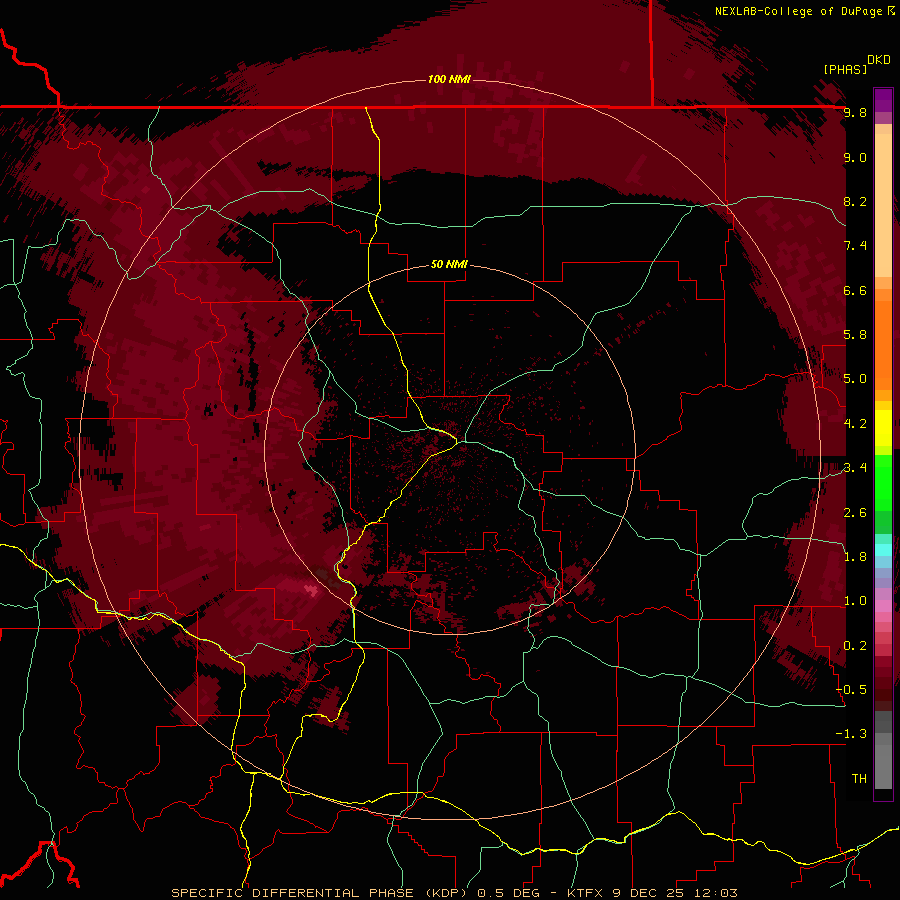The width and height of the screenshot is (900, 900).
Task: Click the [PHAS] label above the color scale
Action: tap(845, 69)
